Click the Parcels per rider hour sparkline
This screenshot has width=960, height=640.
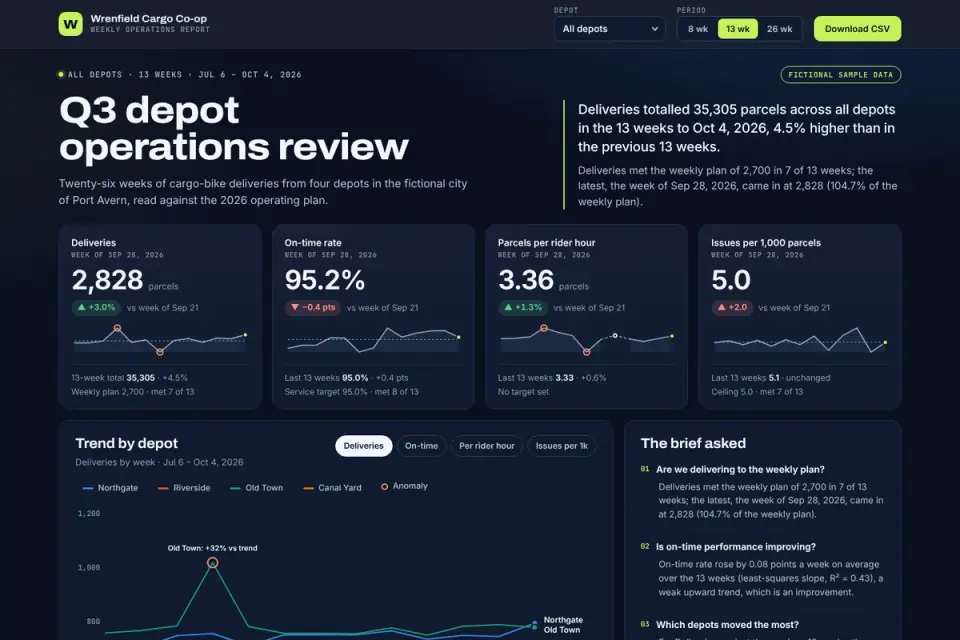(586, 340)
